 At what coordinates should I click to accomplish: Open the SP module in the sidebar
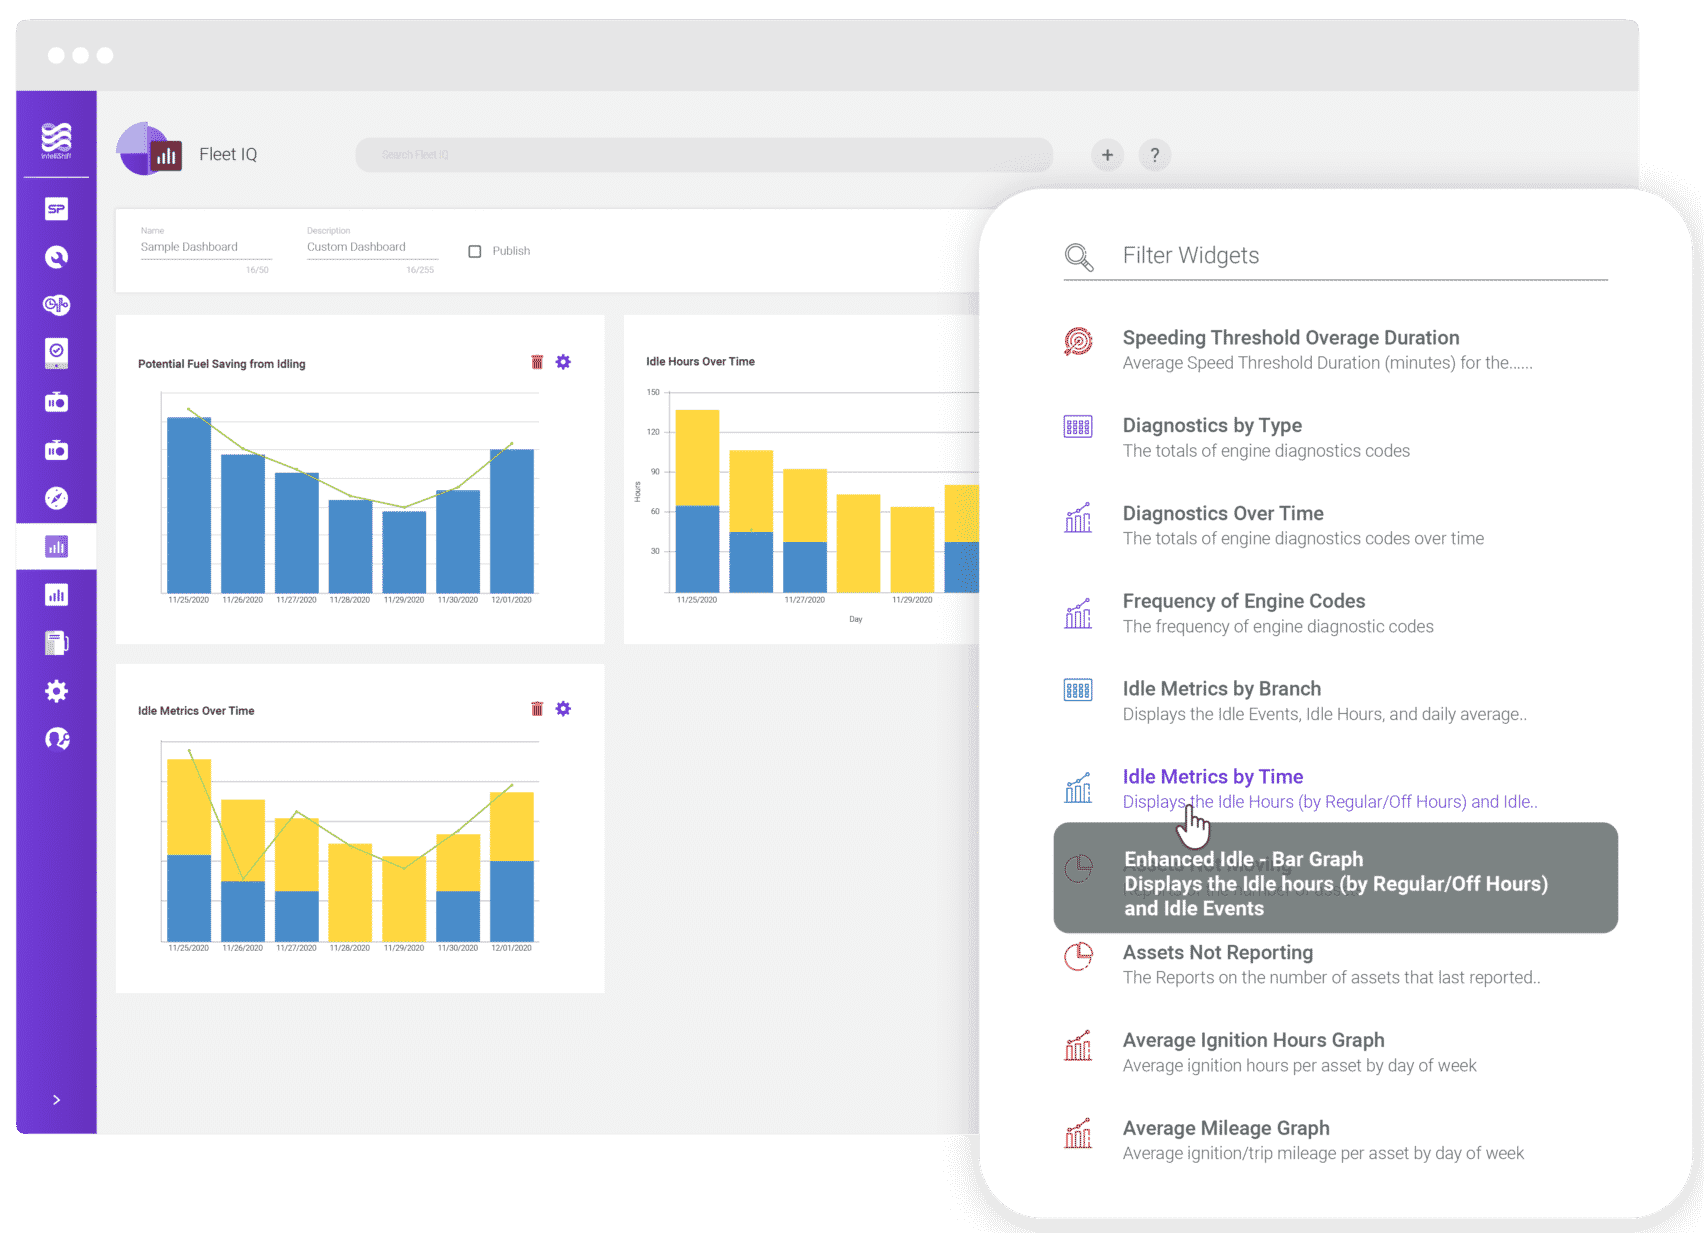(x=57, y=210)
